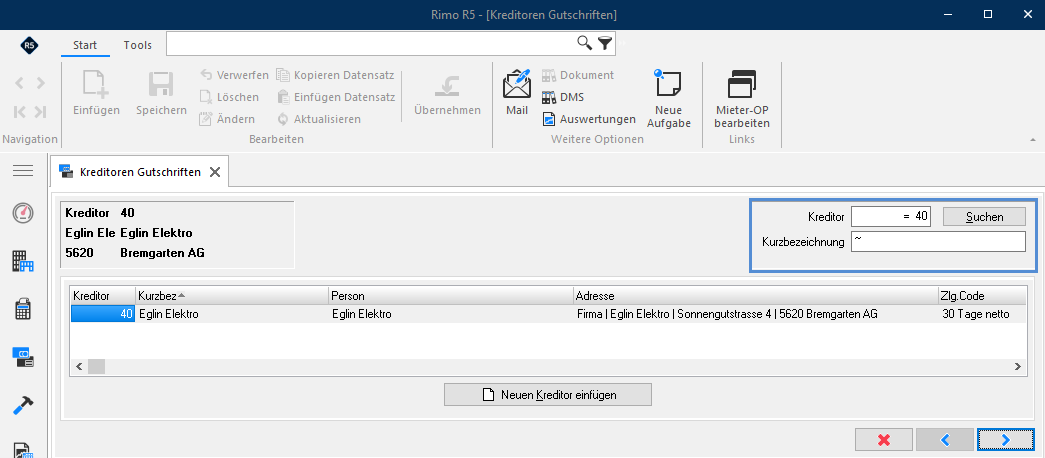
Task: Close the Kreditoren Gutschriften tab
Action: [215, 172]
